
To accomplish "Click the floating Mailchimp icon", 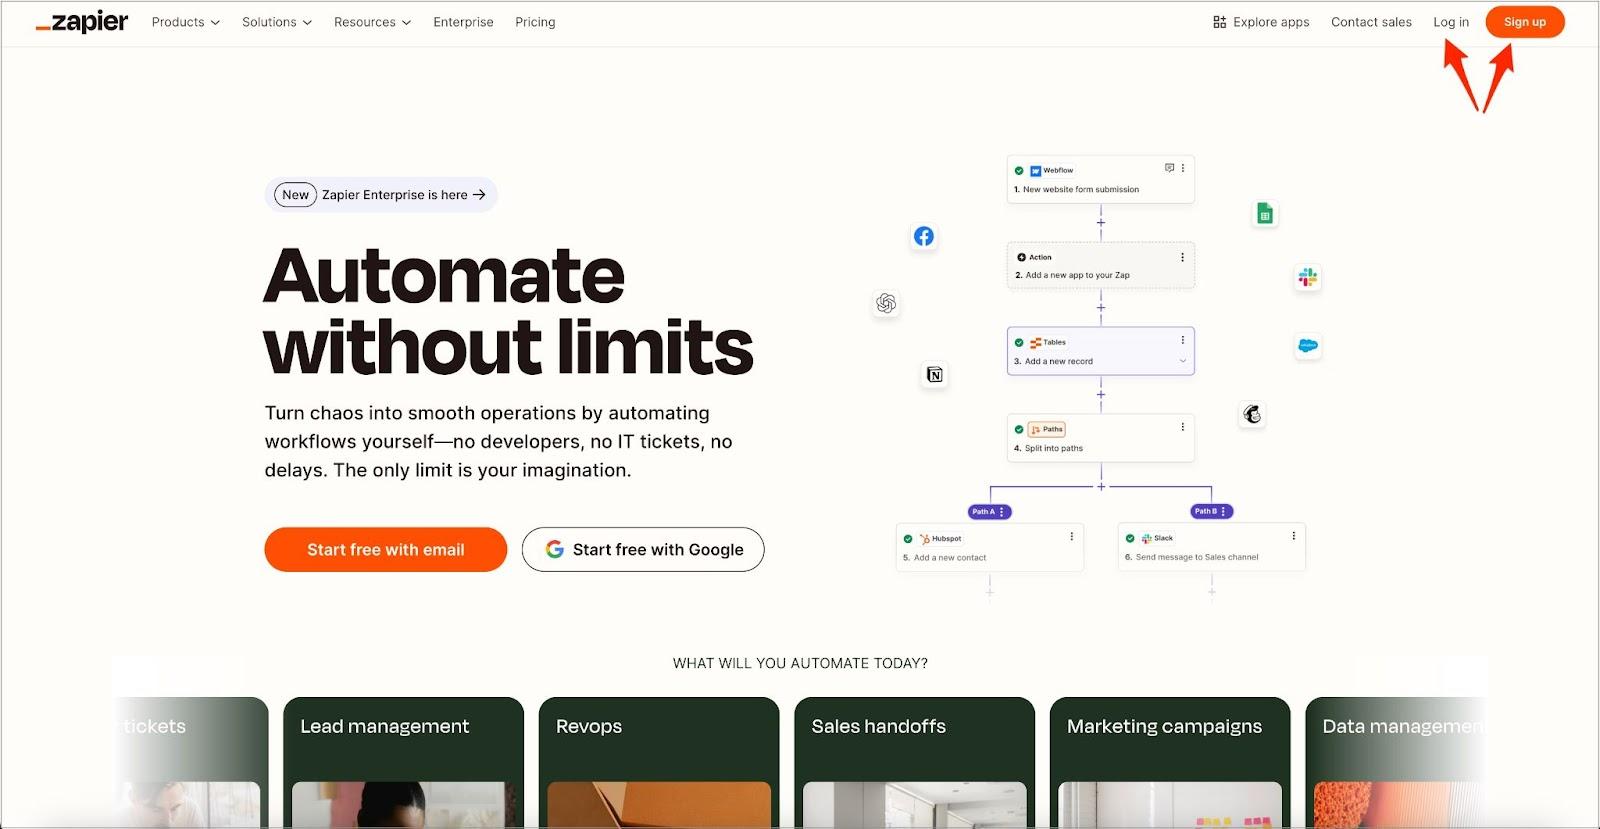I will [x=1252, y=414].
